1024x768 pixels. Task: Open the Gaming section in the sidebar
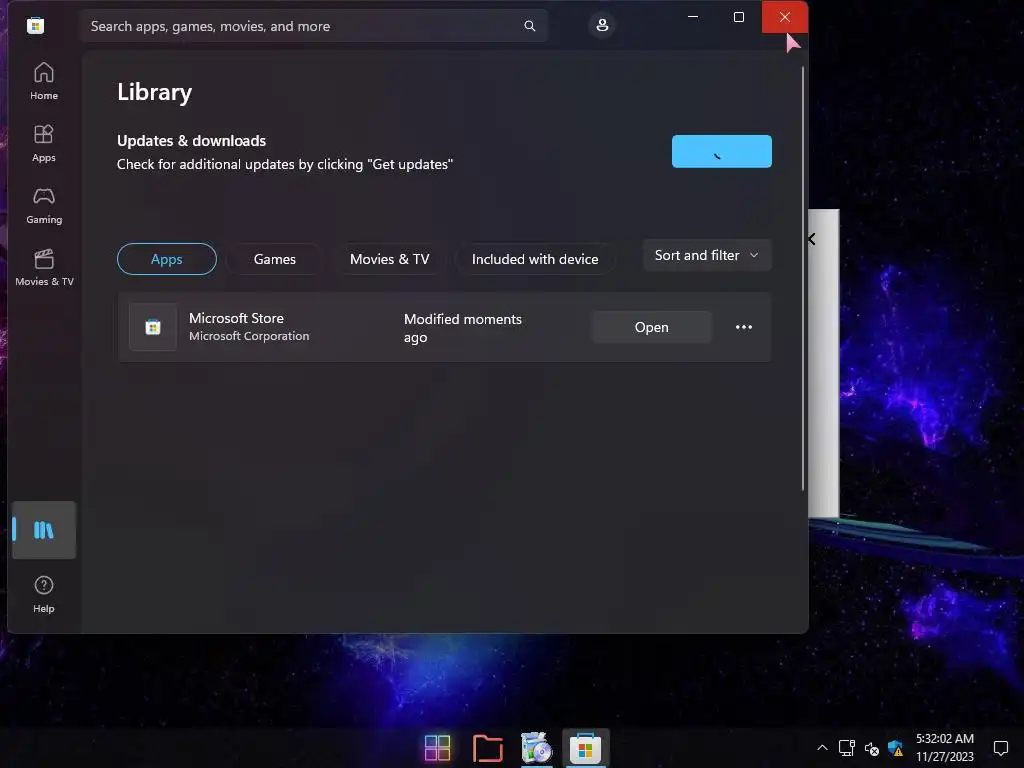click(x=44, y=205)
